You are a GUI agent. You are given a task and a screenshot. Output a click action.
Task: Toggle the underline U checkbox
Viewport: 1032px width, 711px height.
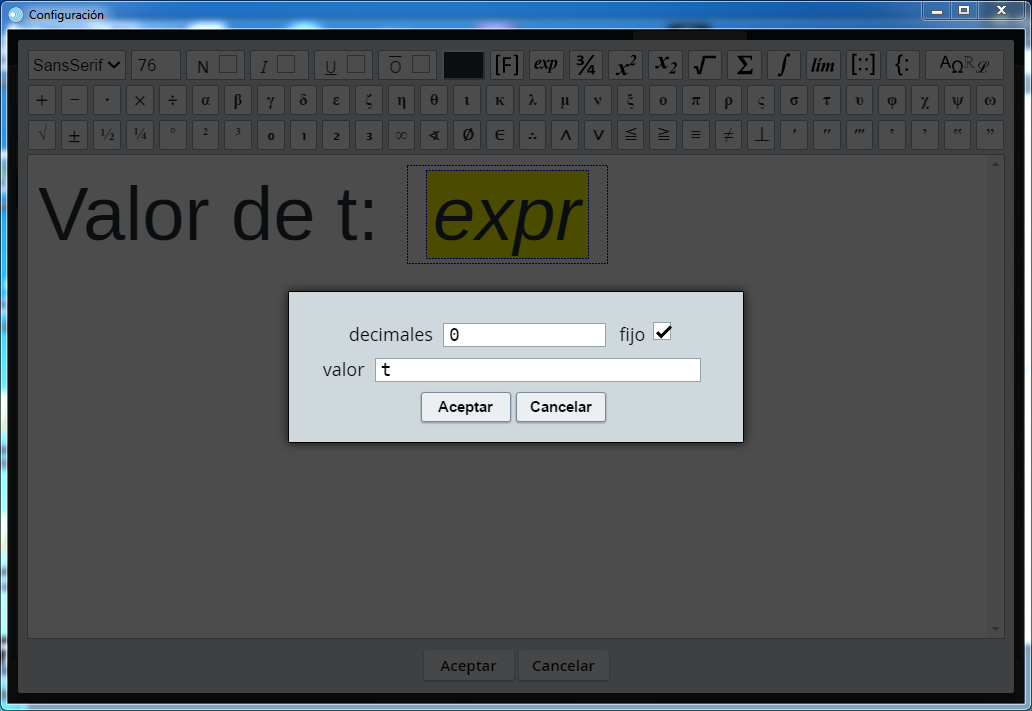point(355,64)
